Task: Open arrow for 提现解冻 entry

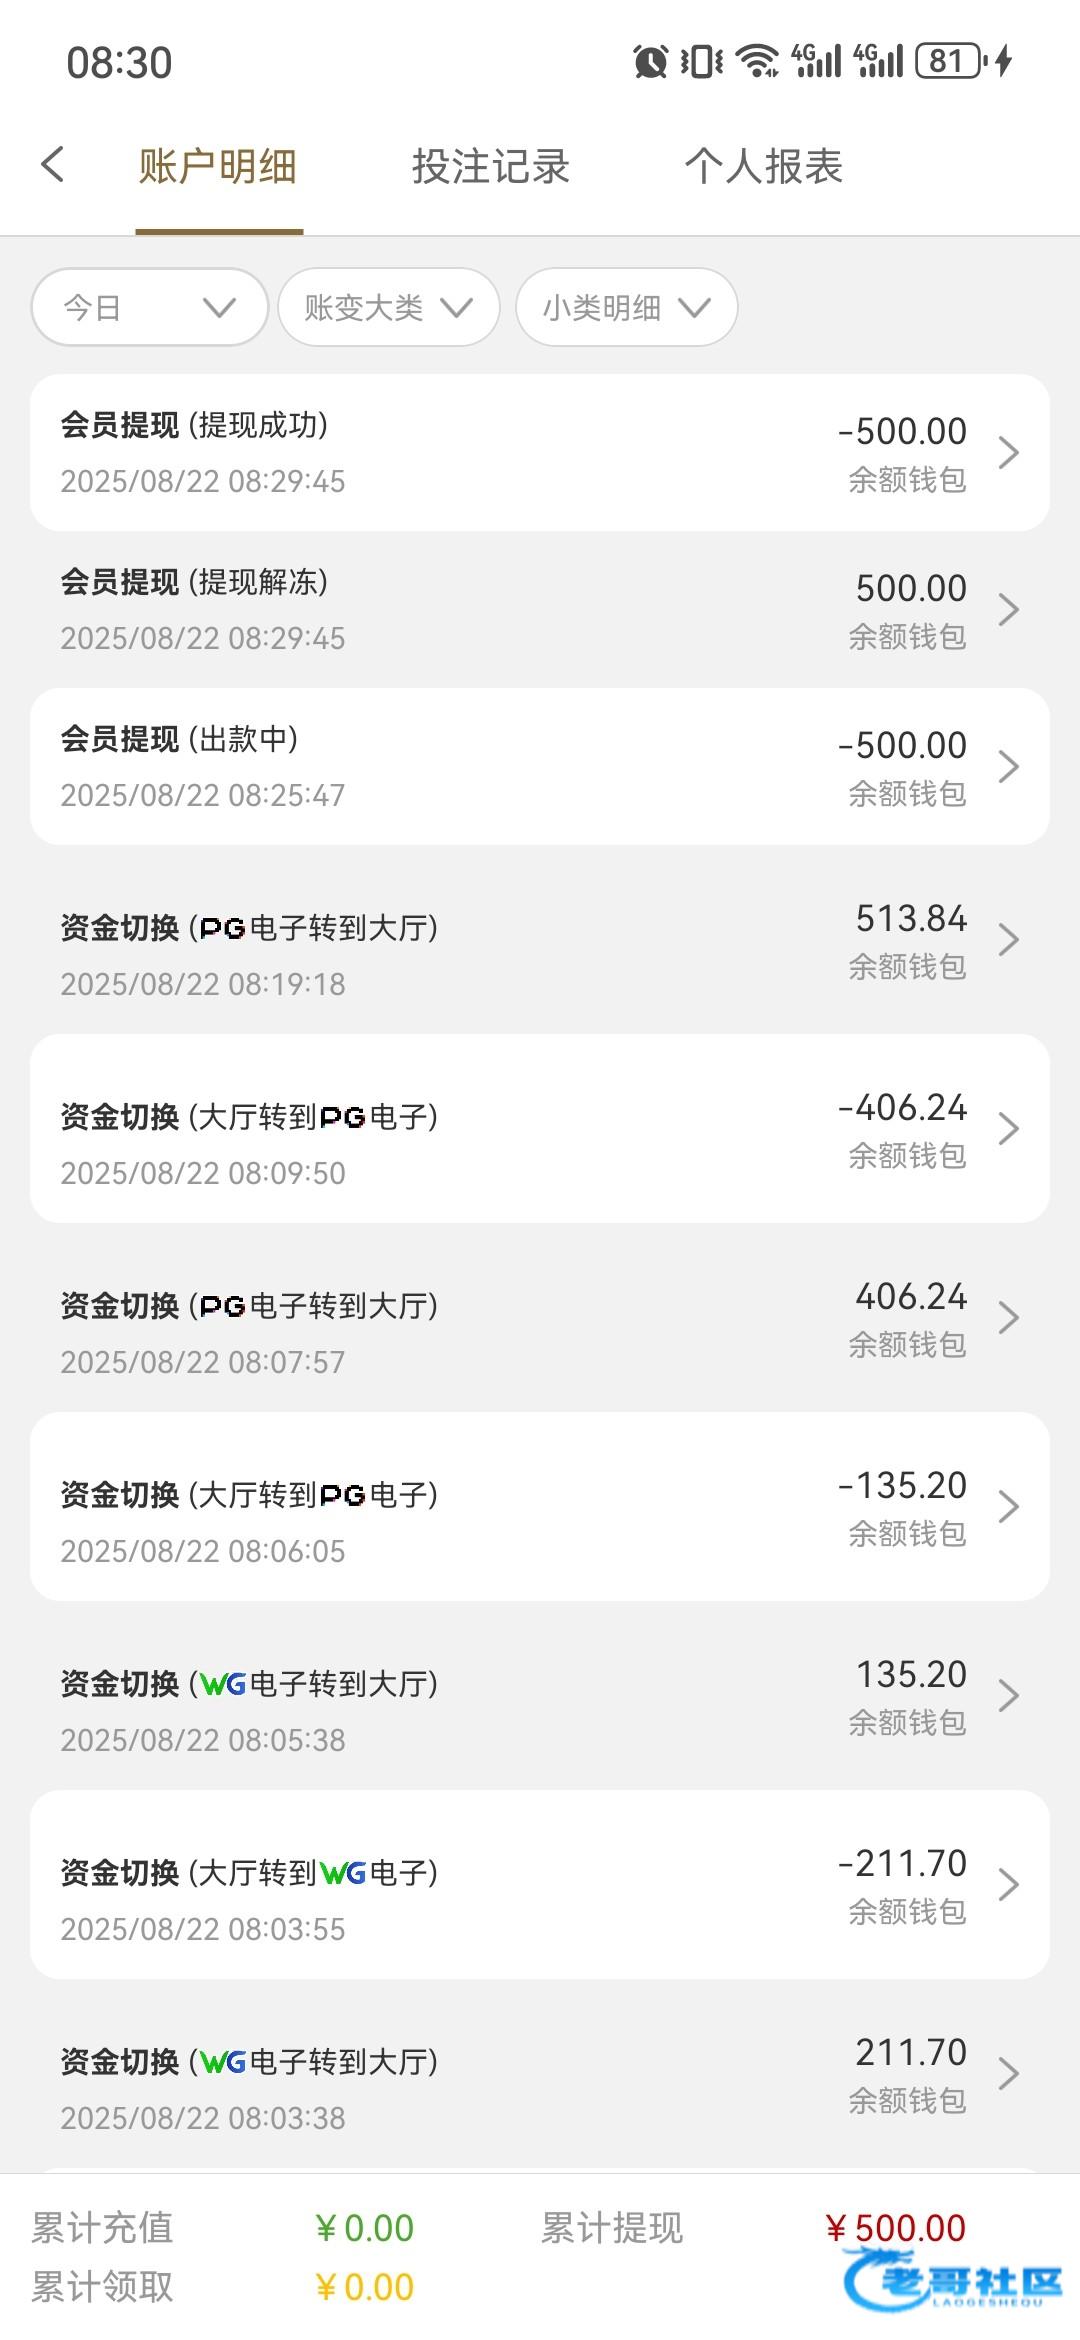Action: (x=1008, y=610)
